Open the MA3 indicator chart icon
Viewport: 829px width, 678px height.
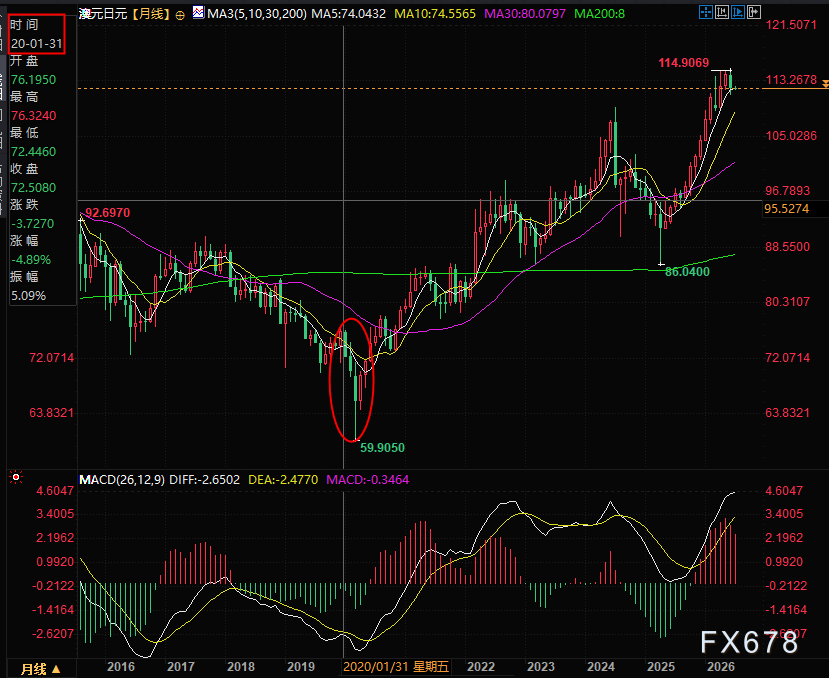(198, 12)
